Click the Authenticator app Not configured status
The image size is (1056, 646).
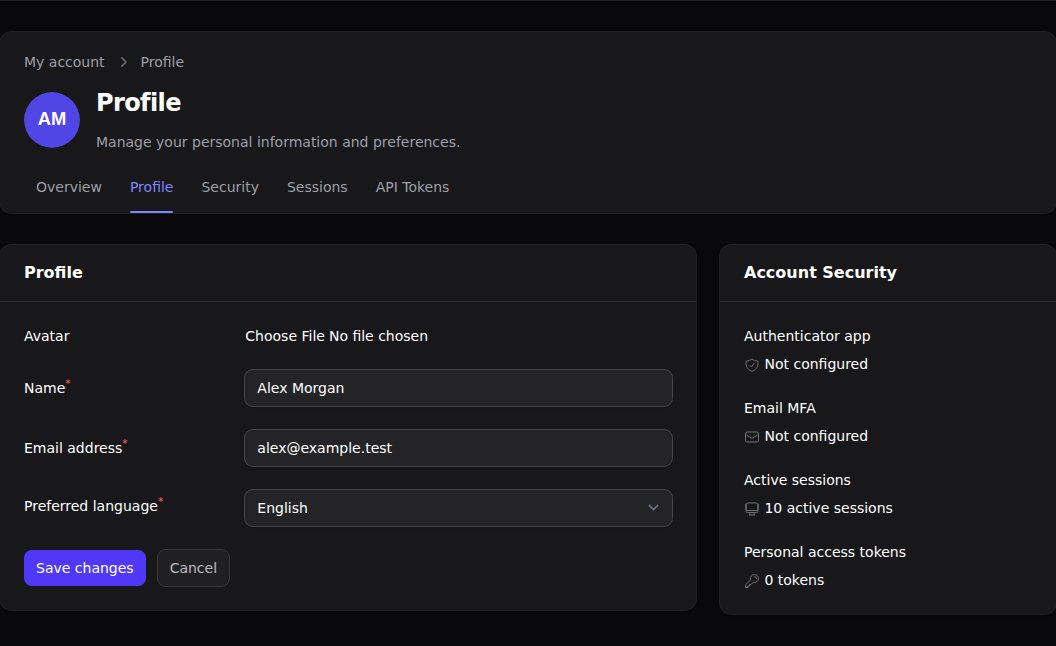pyautogui.click(x=816, y=364)
